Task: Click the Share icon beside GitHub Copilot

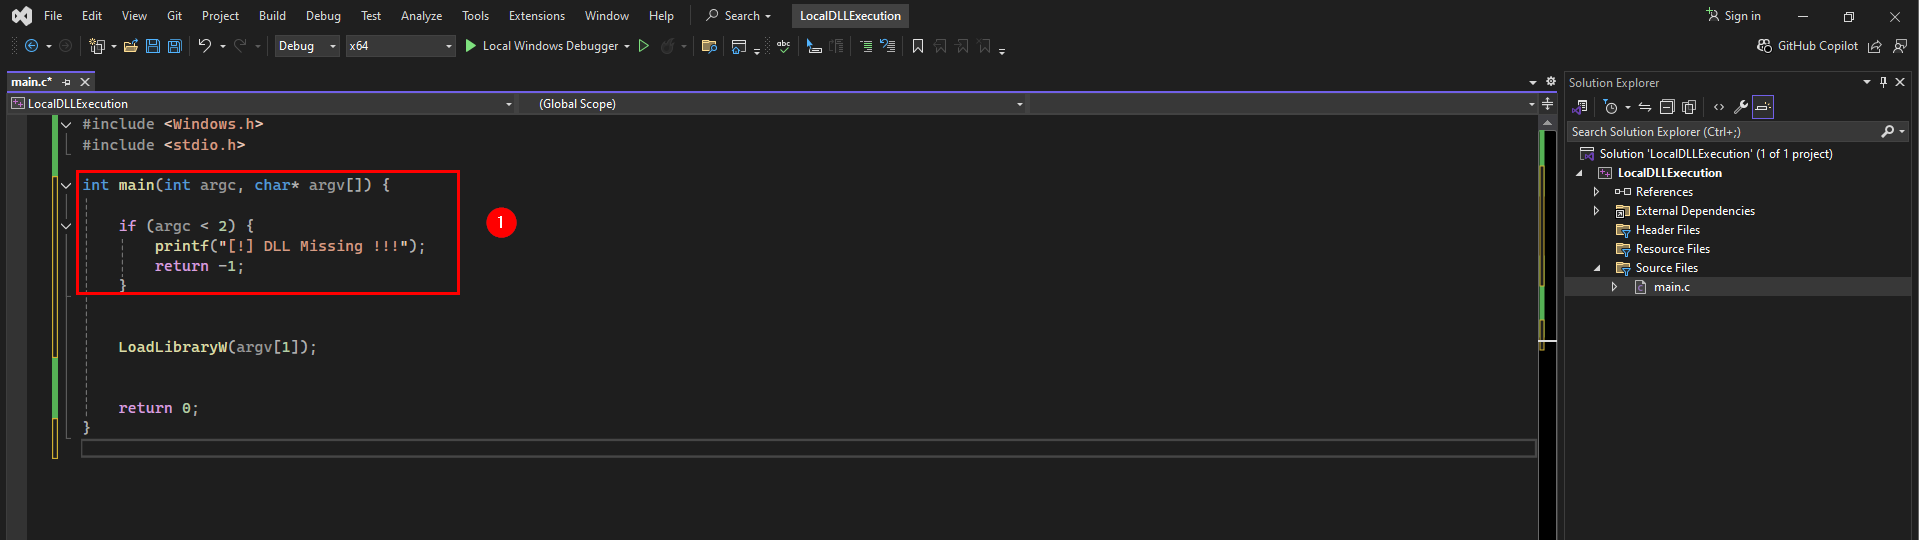Action: point(1875,46)
